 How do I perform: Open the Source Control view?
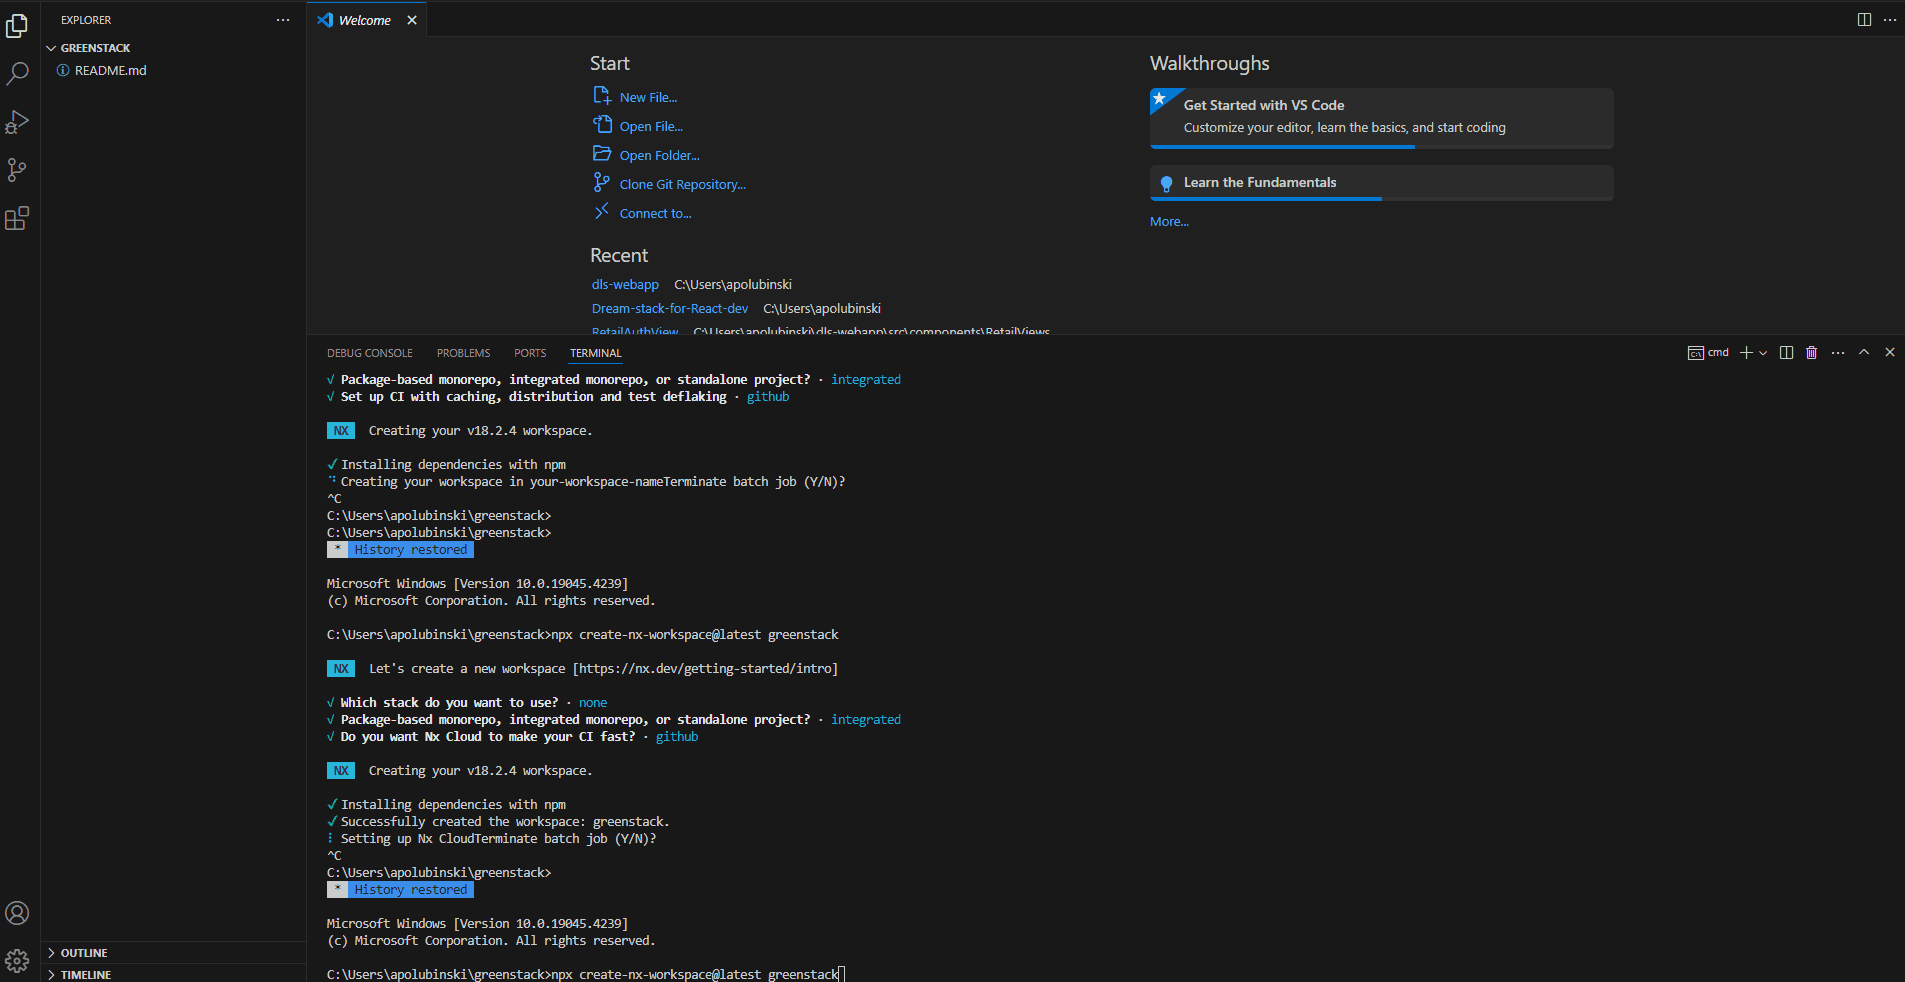coord(17,170)
